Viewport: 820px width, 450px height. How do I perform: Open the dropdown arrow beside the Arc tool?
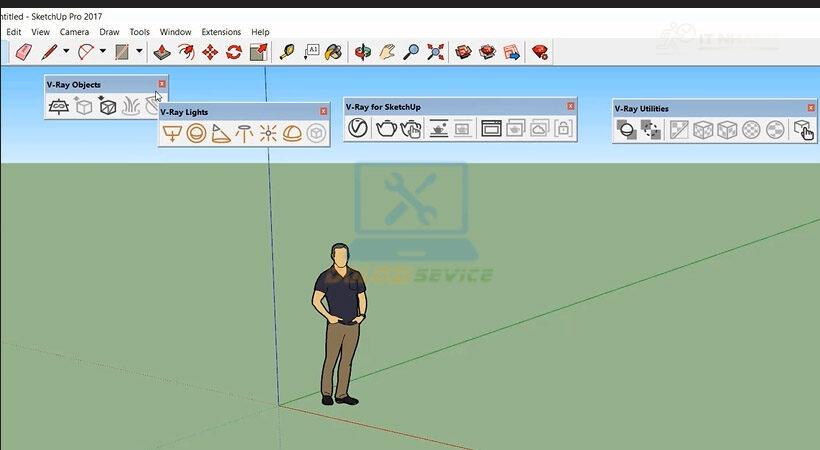(102, 51)
